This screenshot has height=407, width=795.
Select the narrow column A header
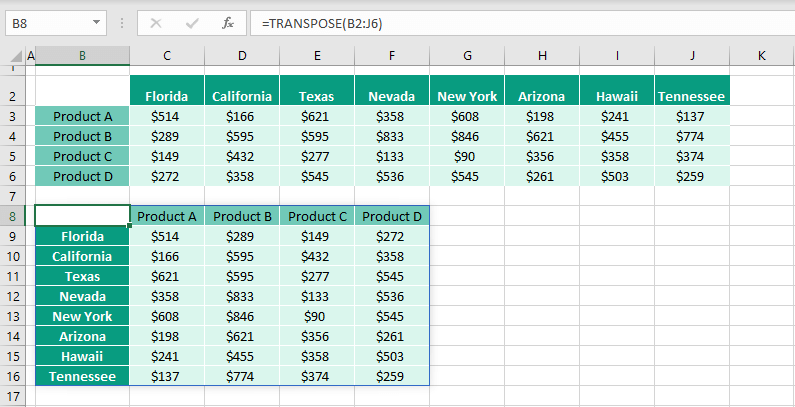tap(30, 56)
